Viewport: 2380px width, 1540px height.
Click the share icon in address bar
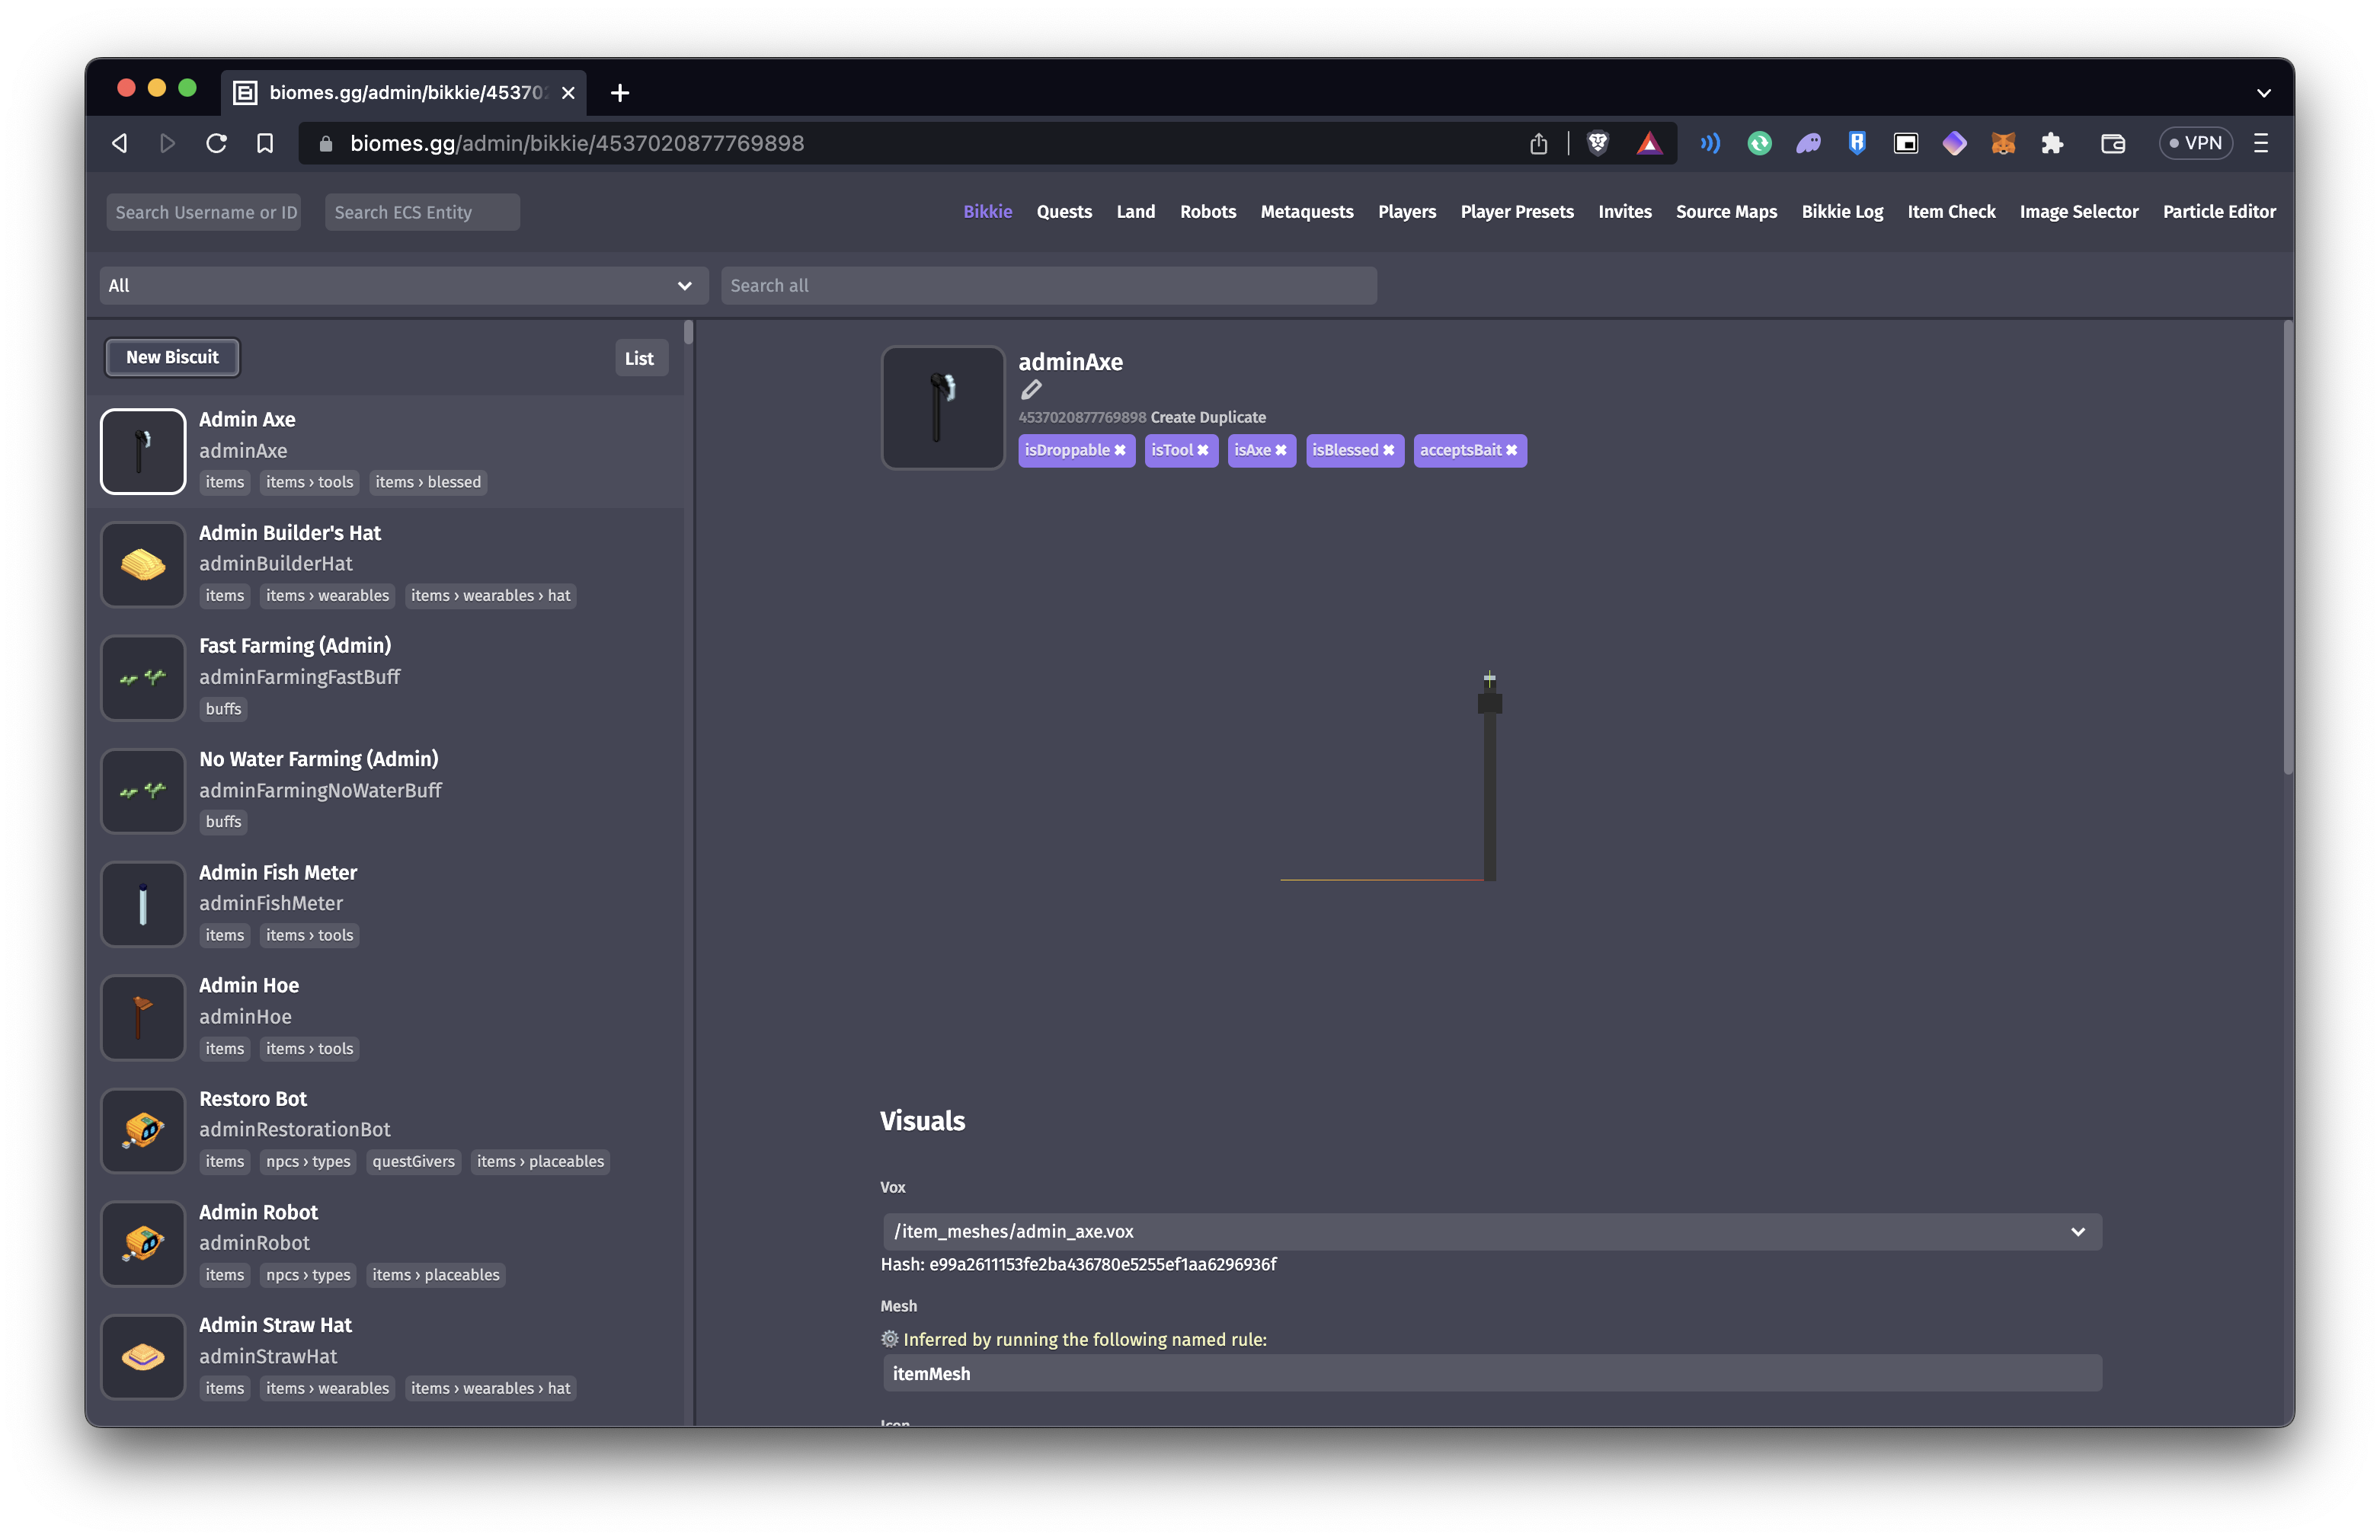[x=1538, y=143]
